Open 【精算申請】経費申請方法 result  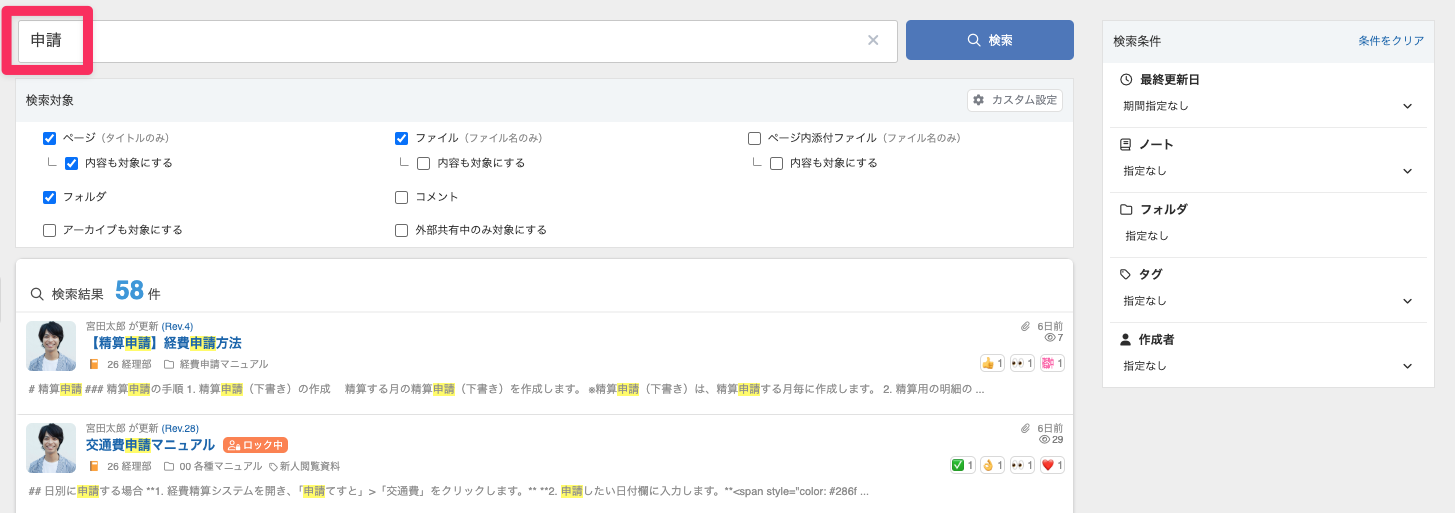pyautogui.click(x=164, y=343)
